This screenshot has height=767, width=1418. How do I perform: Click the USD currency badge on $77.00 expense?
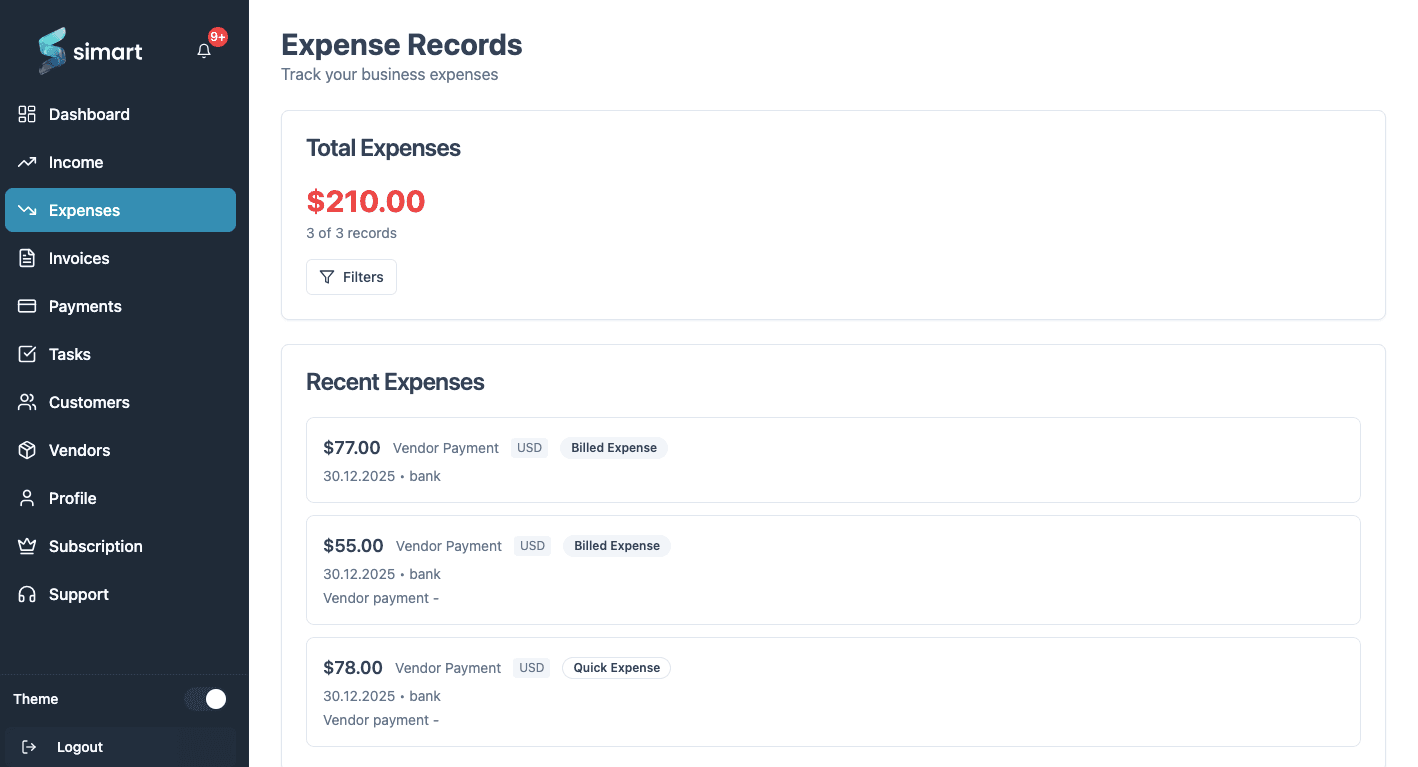tap(529, 447)
